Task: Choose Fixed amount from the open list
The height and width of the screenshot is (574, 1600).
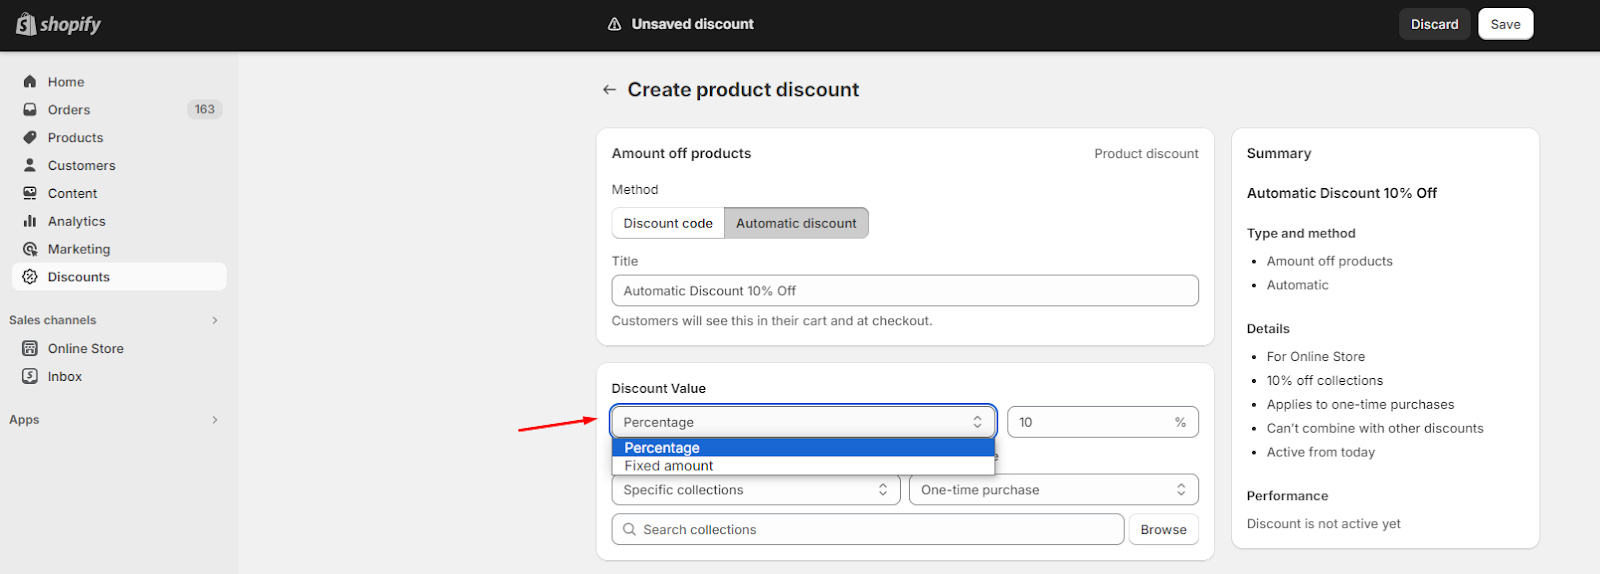Action: (x=803, y=466)
